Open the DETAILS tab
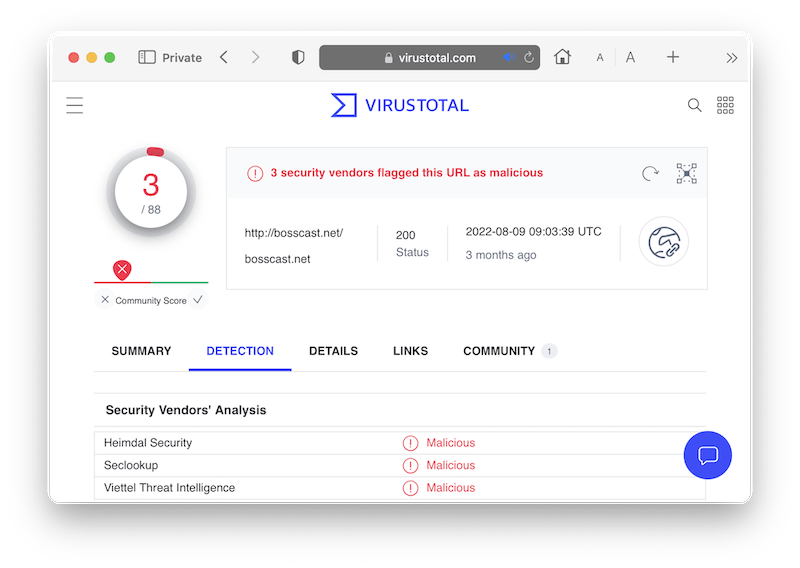800x568 pixels. (333, 351)
